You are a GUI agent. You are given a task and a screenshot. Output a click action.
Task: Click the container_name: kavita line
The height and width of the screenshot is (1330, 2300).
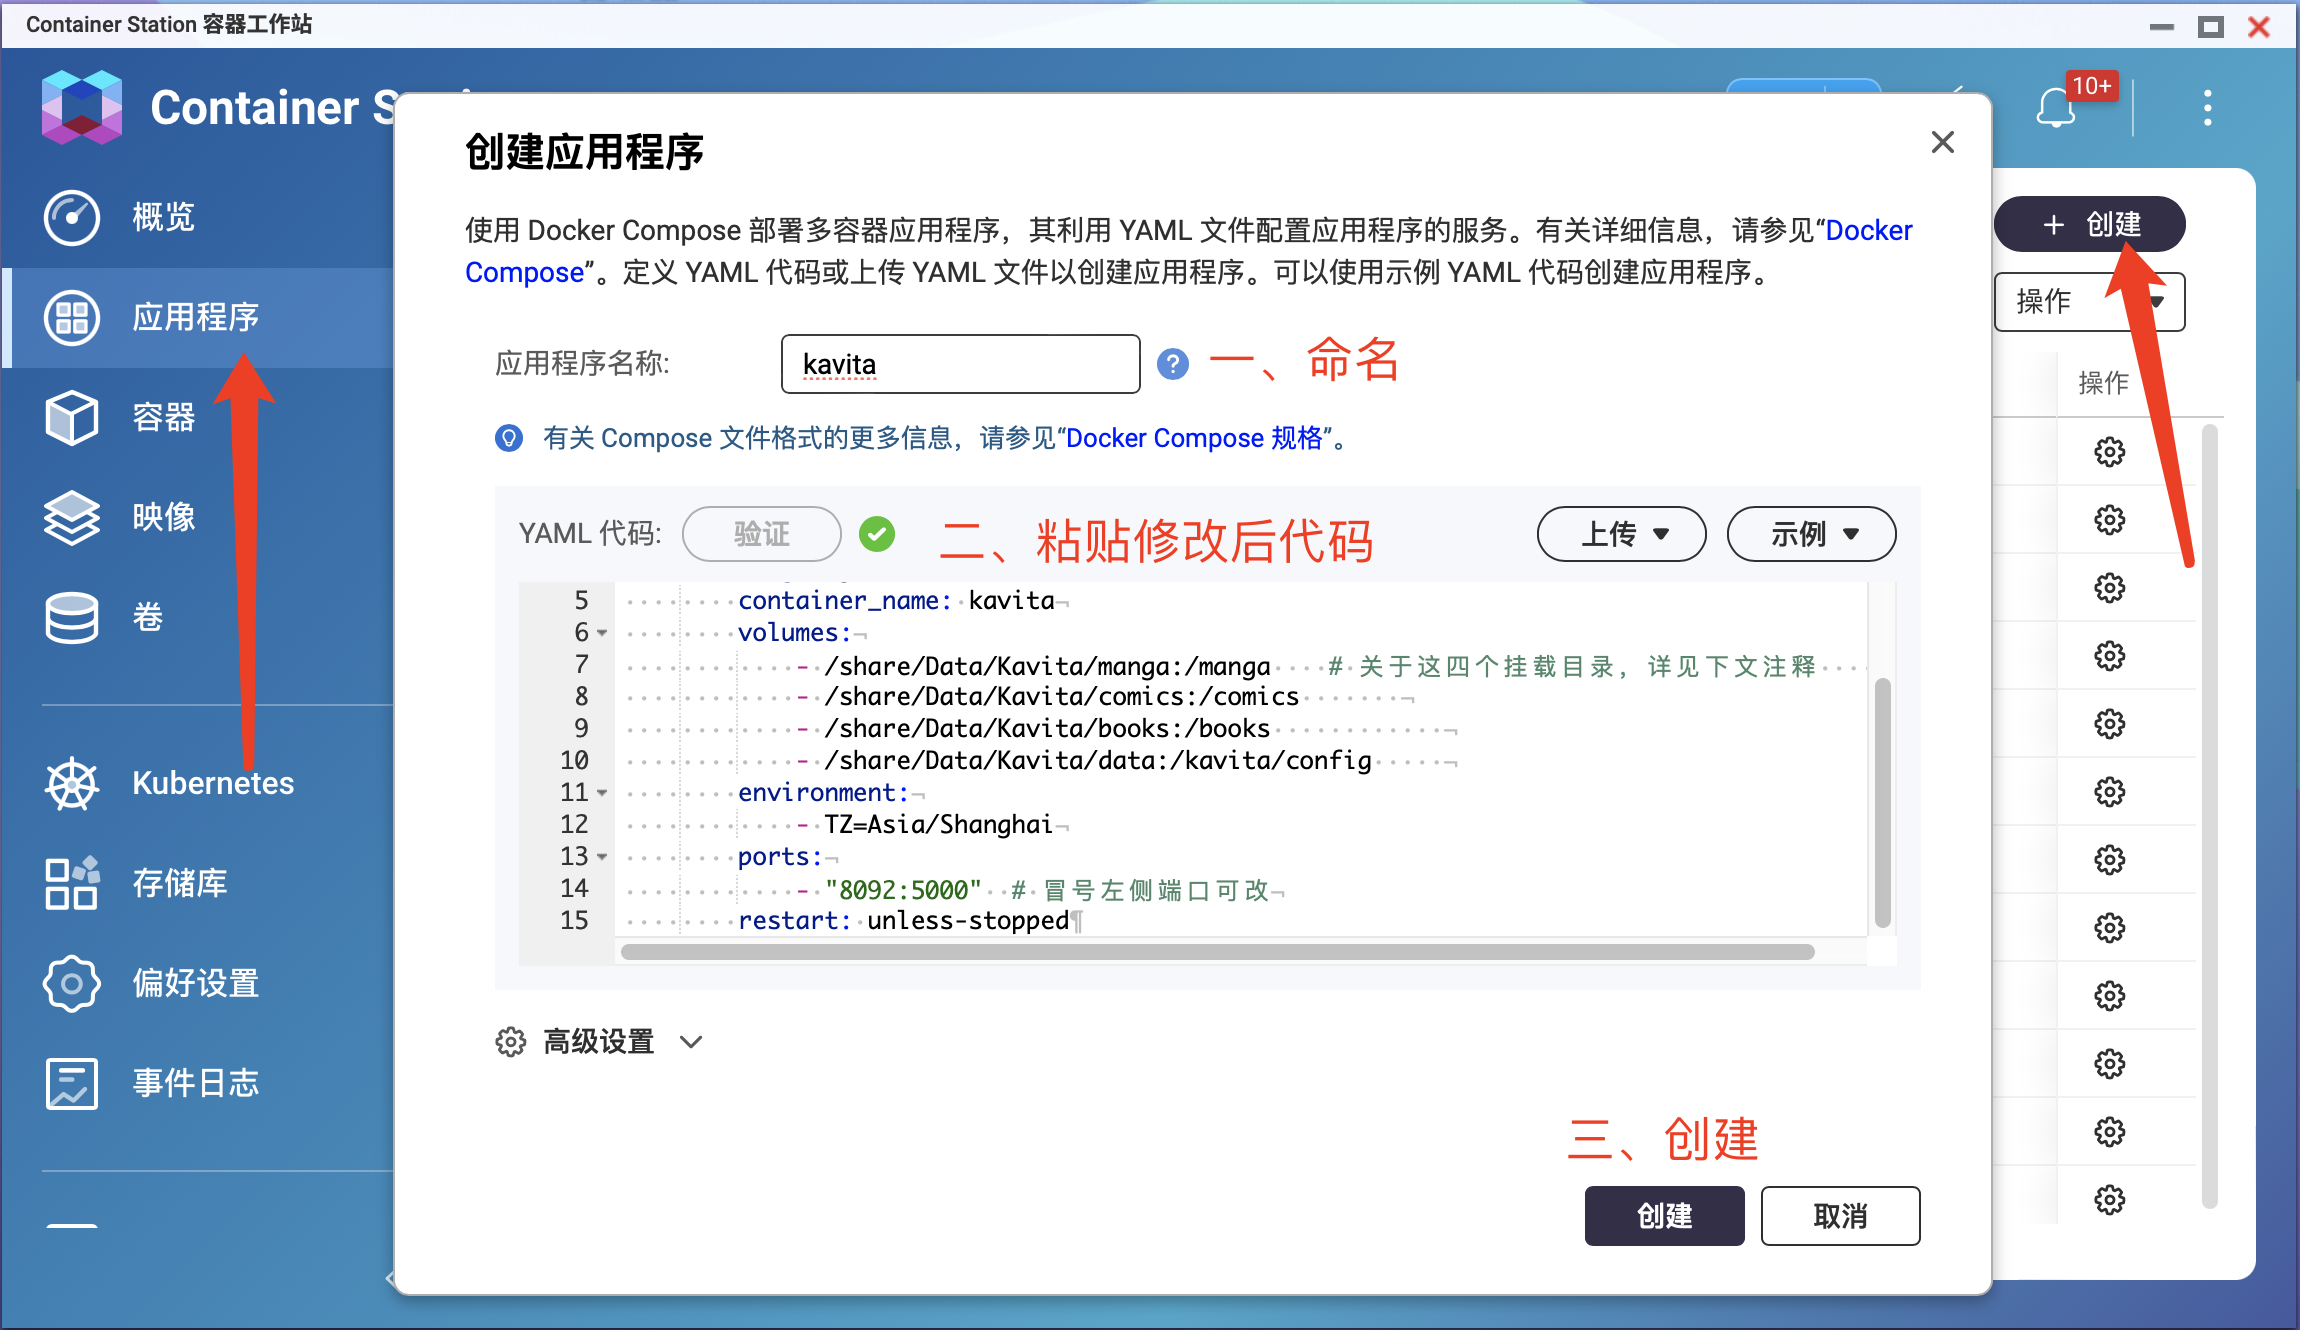[x=896, y=601]
